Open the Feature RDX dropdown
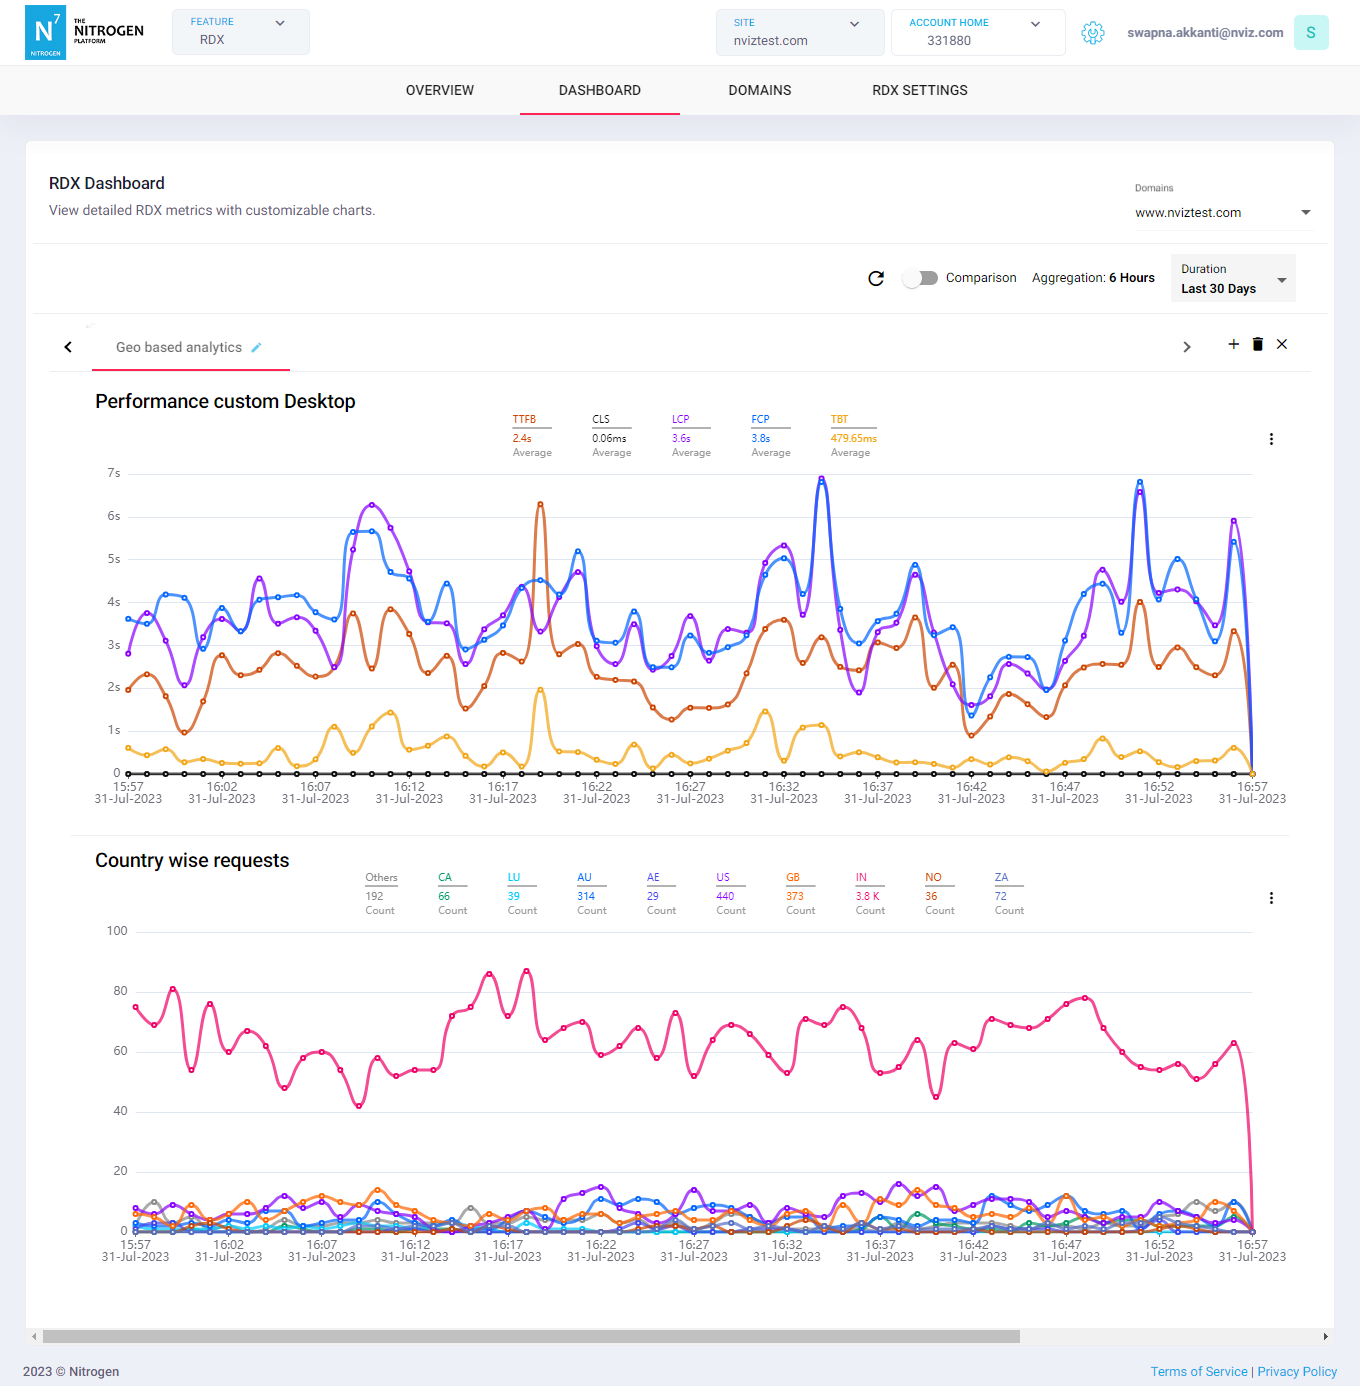Screen dimensions: 1360x1386 pyautogui.click(x=240, y=32)
